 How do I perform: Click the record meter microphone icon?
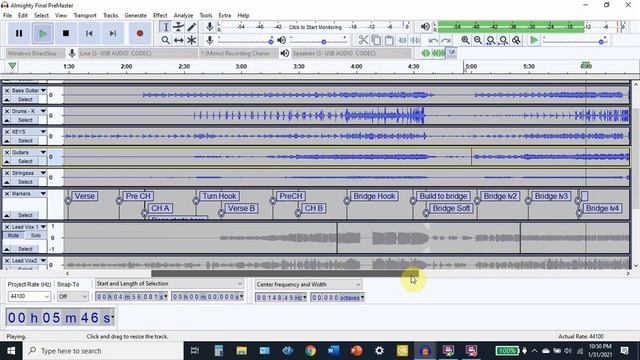[x=209, y=27]
